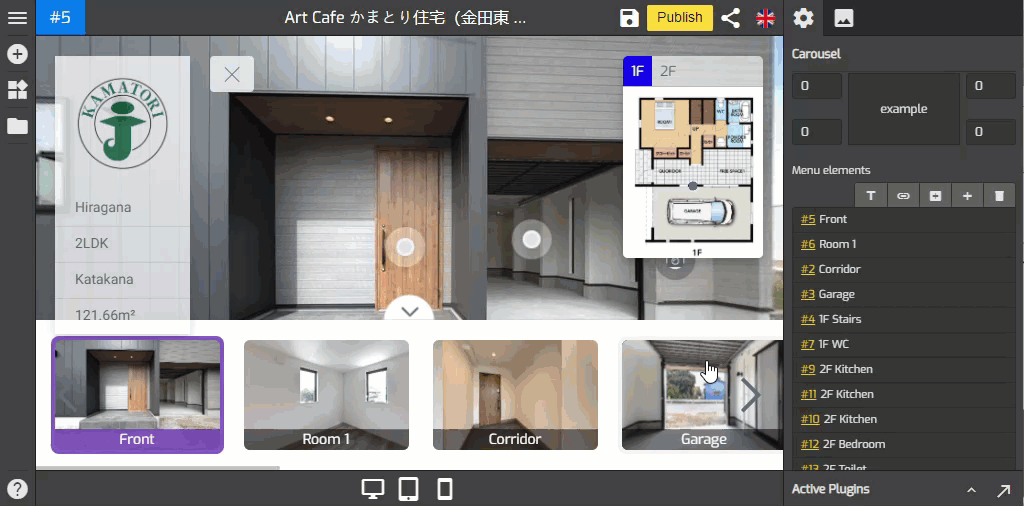Click the Hiragana menu entry

coord(122,208)
